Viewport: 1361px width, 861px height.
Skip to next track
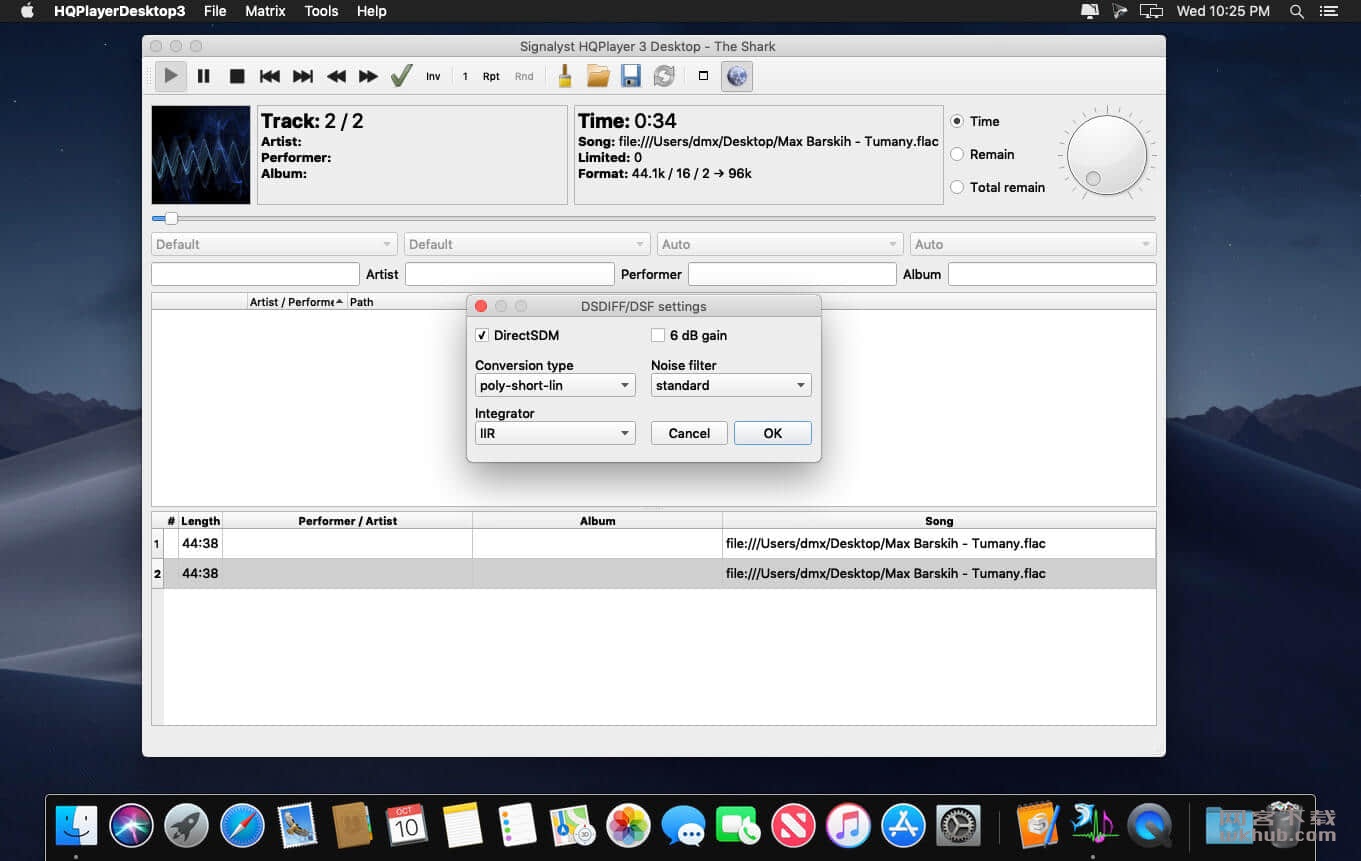(303, 76)
